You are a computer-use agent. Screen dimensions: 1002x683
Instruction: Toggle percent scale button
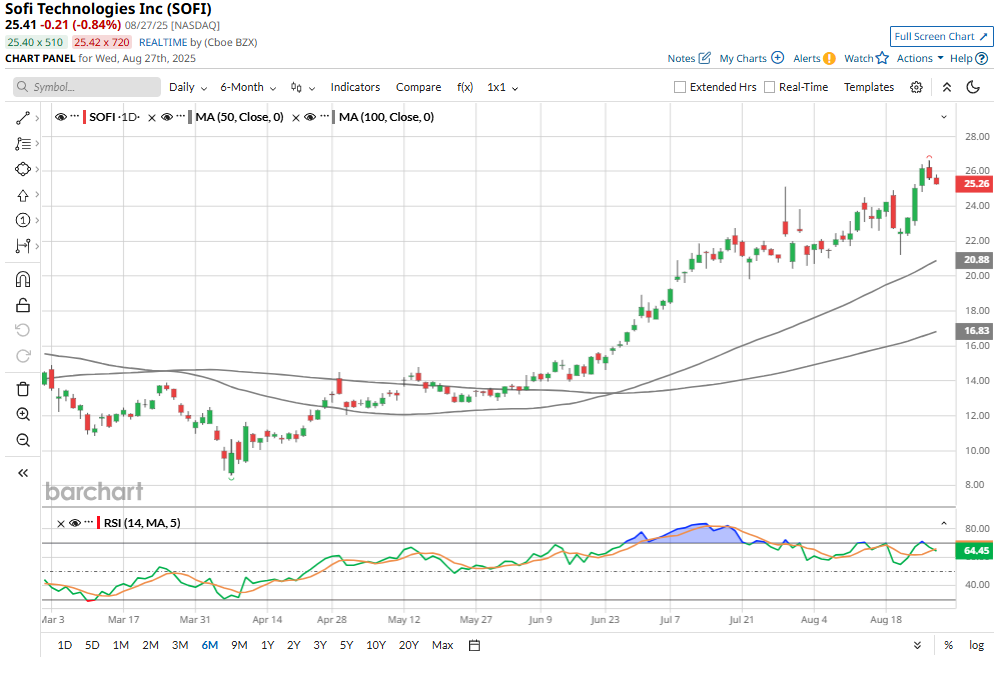[x=948, y=645]
